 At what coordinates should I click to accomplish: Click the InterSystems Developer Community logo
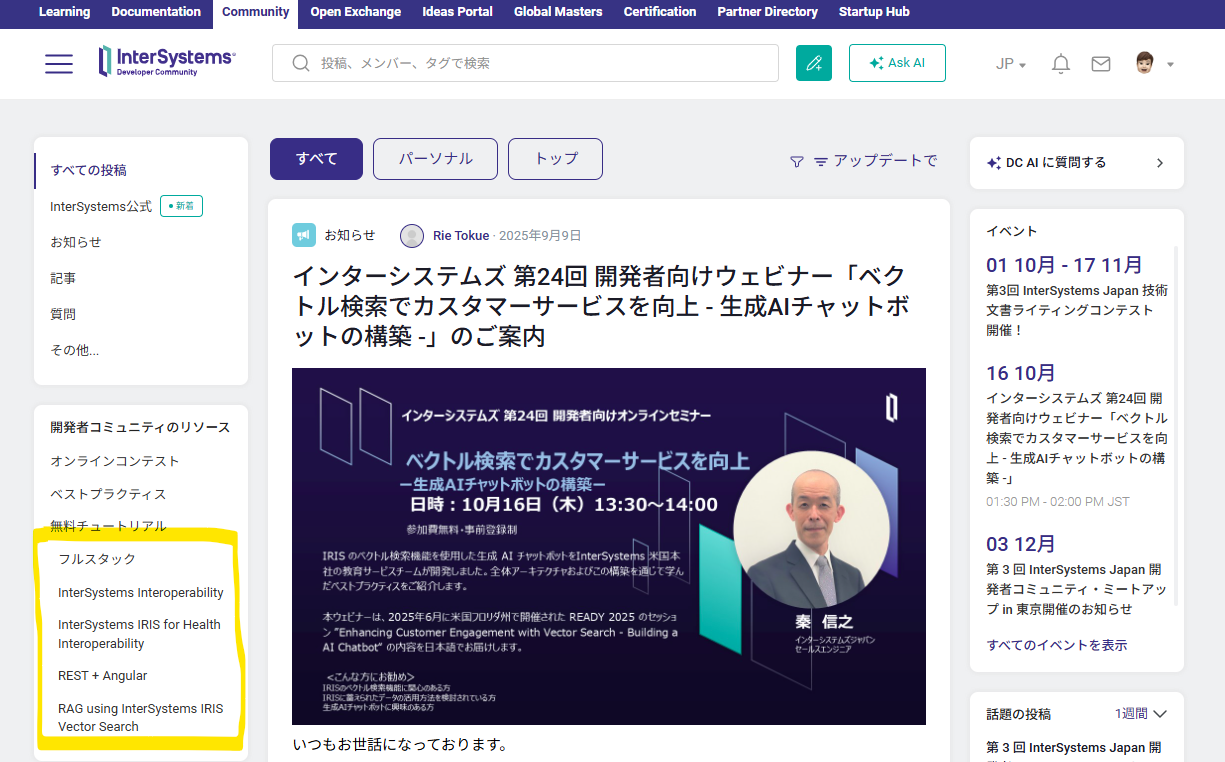tap(167, 62)
